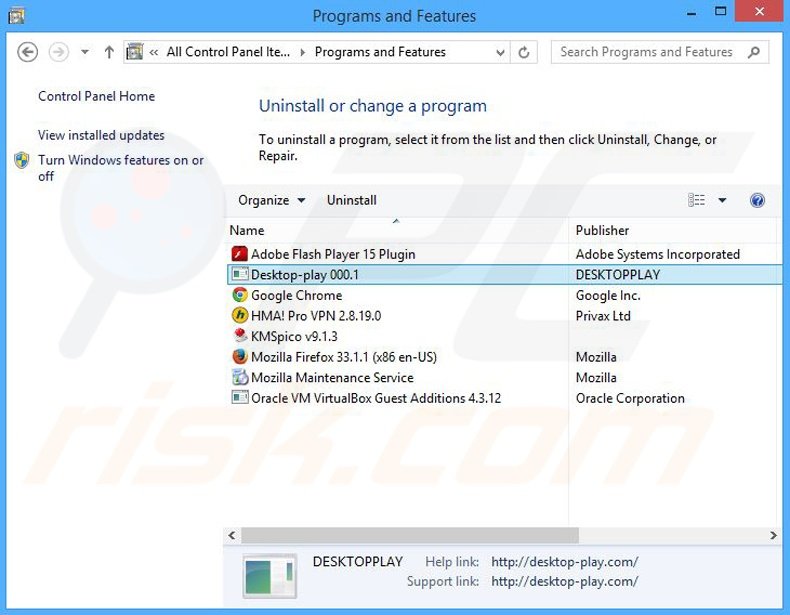Screen dimensions: 790x615
Task: Open the Organize menu
Action: [x=272, y=200]
